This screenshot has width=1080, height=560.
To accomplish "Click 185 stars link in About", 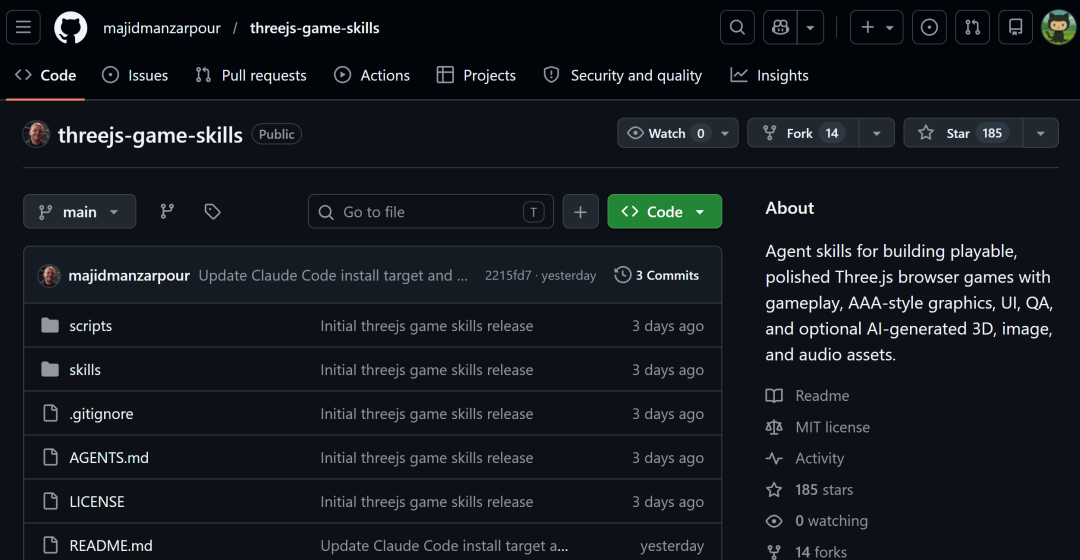I will pos(809,490).
